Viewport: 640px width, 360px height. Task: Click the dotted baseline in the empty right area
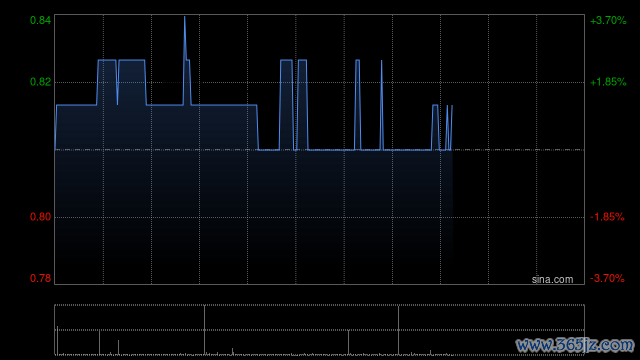pyautogui.click(x=518, y=150)
